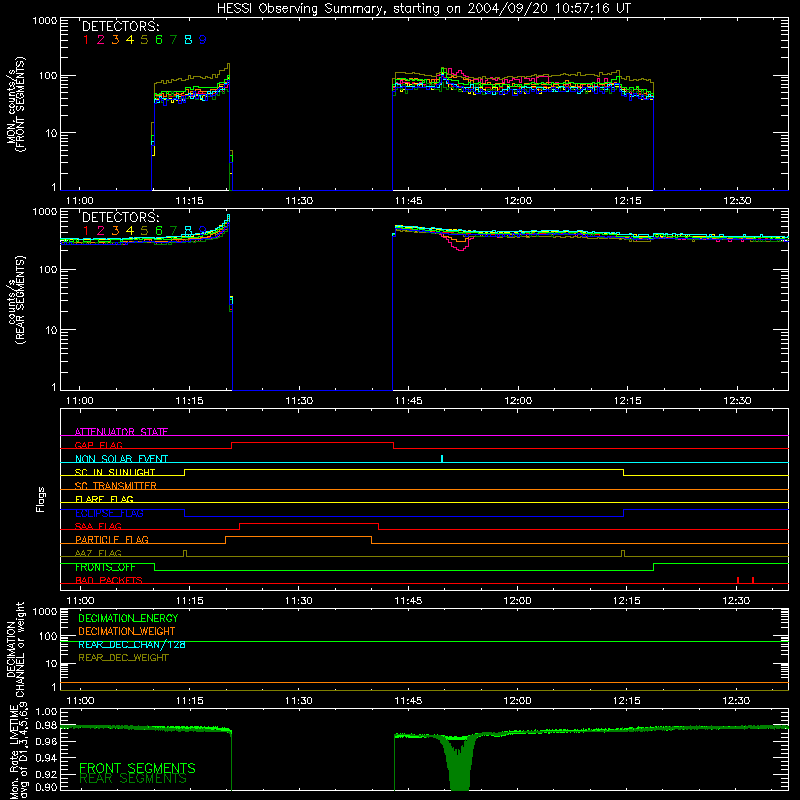Click the FRONT SEGMENTS livetime legend label
Screen dimensions: 800x800
137,768
